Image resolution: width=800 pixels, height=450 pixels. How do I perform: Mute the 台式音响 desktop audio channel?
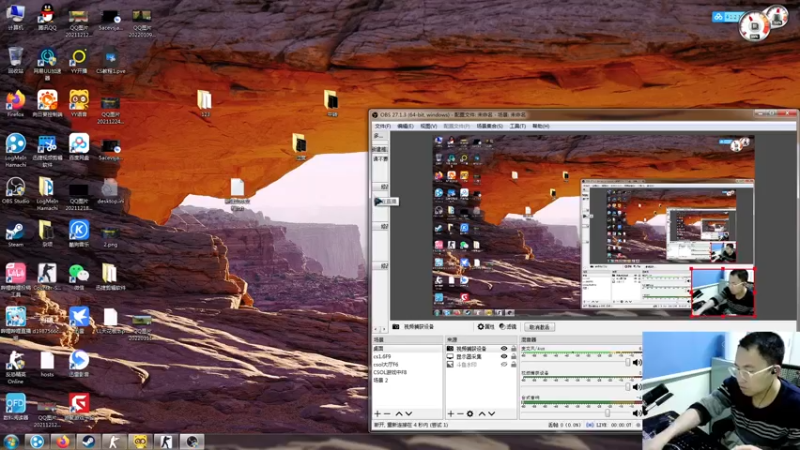pyautogui.click(x=637, y=413)
